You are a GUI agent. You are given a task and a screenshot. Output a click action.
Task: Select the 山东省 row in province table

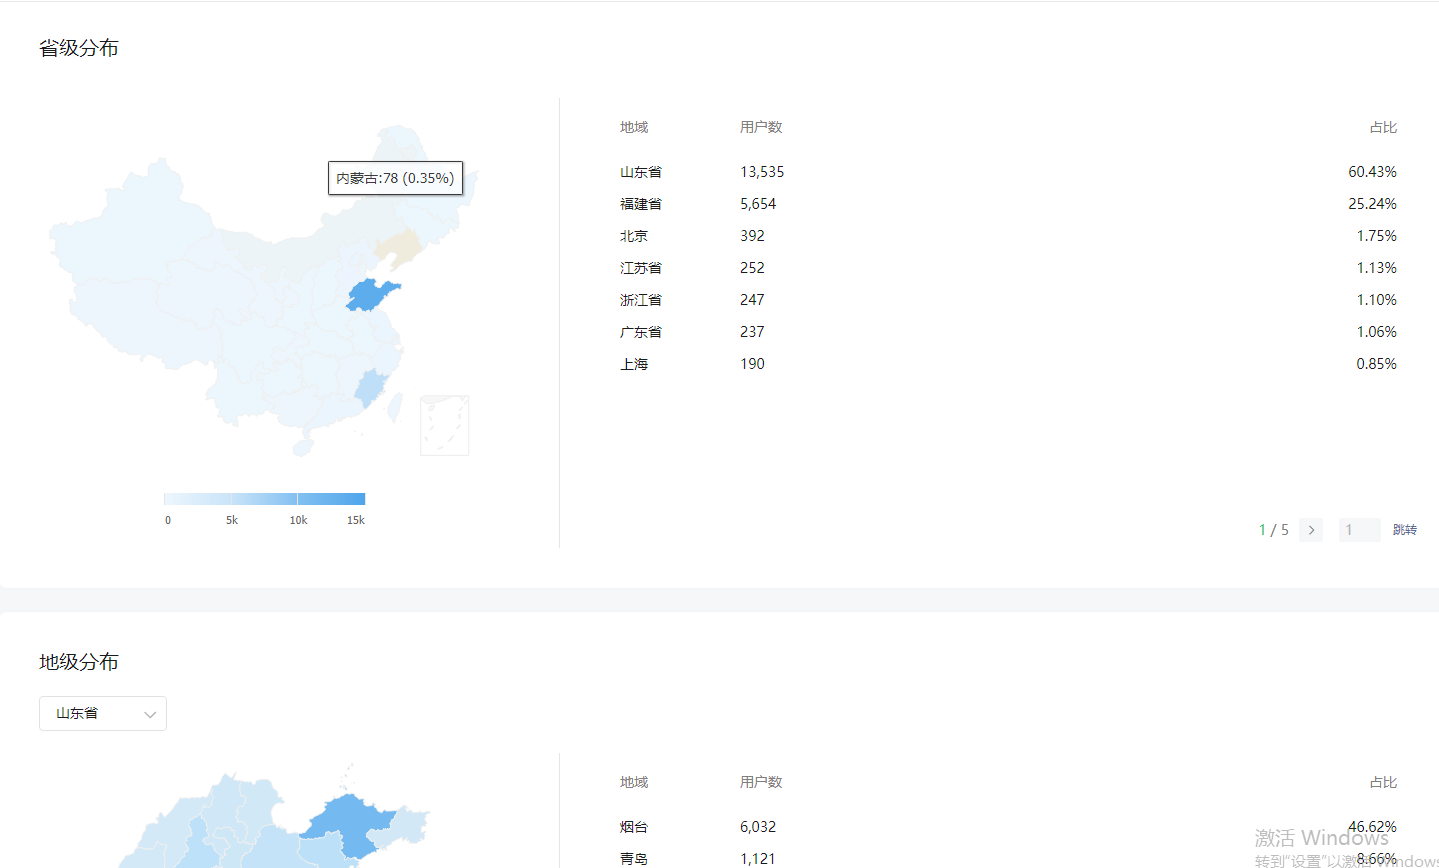coord(1008,172)
